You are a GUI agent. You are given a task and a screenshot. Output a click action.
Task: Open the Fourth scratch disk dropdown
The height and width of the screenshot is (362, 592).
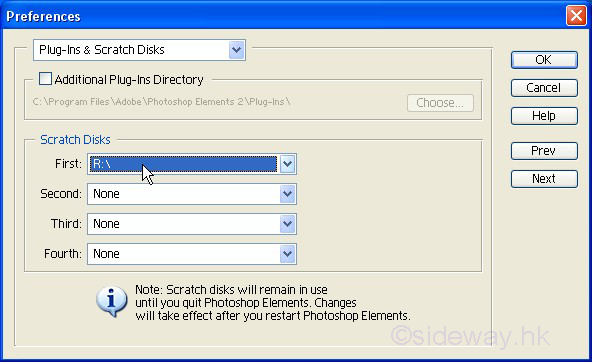192,254
